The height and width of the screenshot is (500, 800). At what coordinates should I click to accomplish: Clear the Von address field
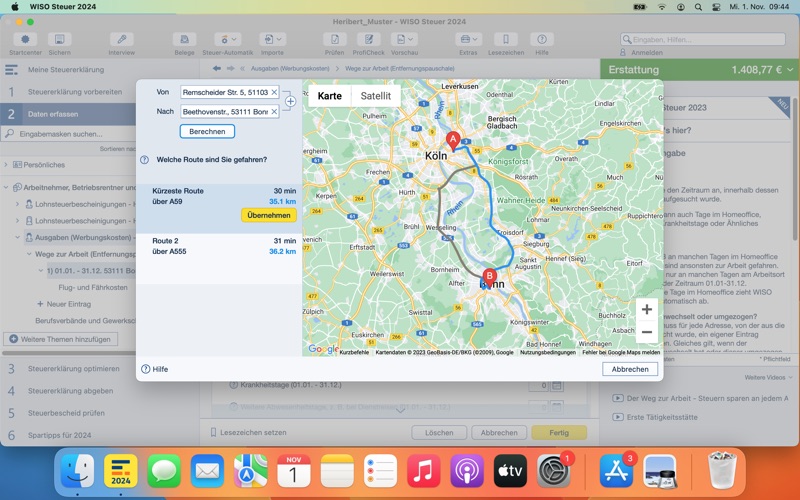tap(274, 92)
